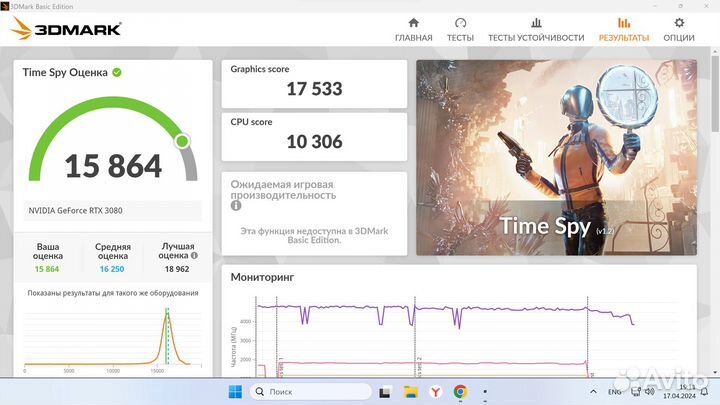This screenshot has width=720, height=405.
Task: Select the Результаты tab
Action: click(624, 30)
